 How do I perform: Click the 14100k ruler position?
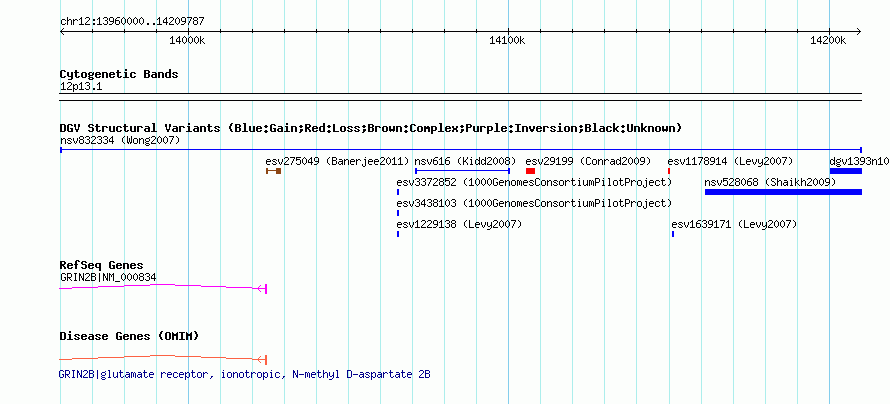pos(507,40)
